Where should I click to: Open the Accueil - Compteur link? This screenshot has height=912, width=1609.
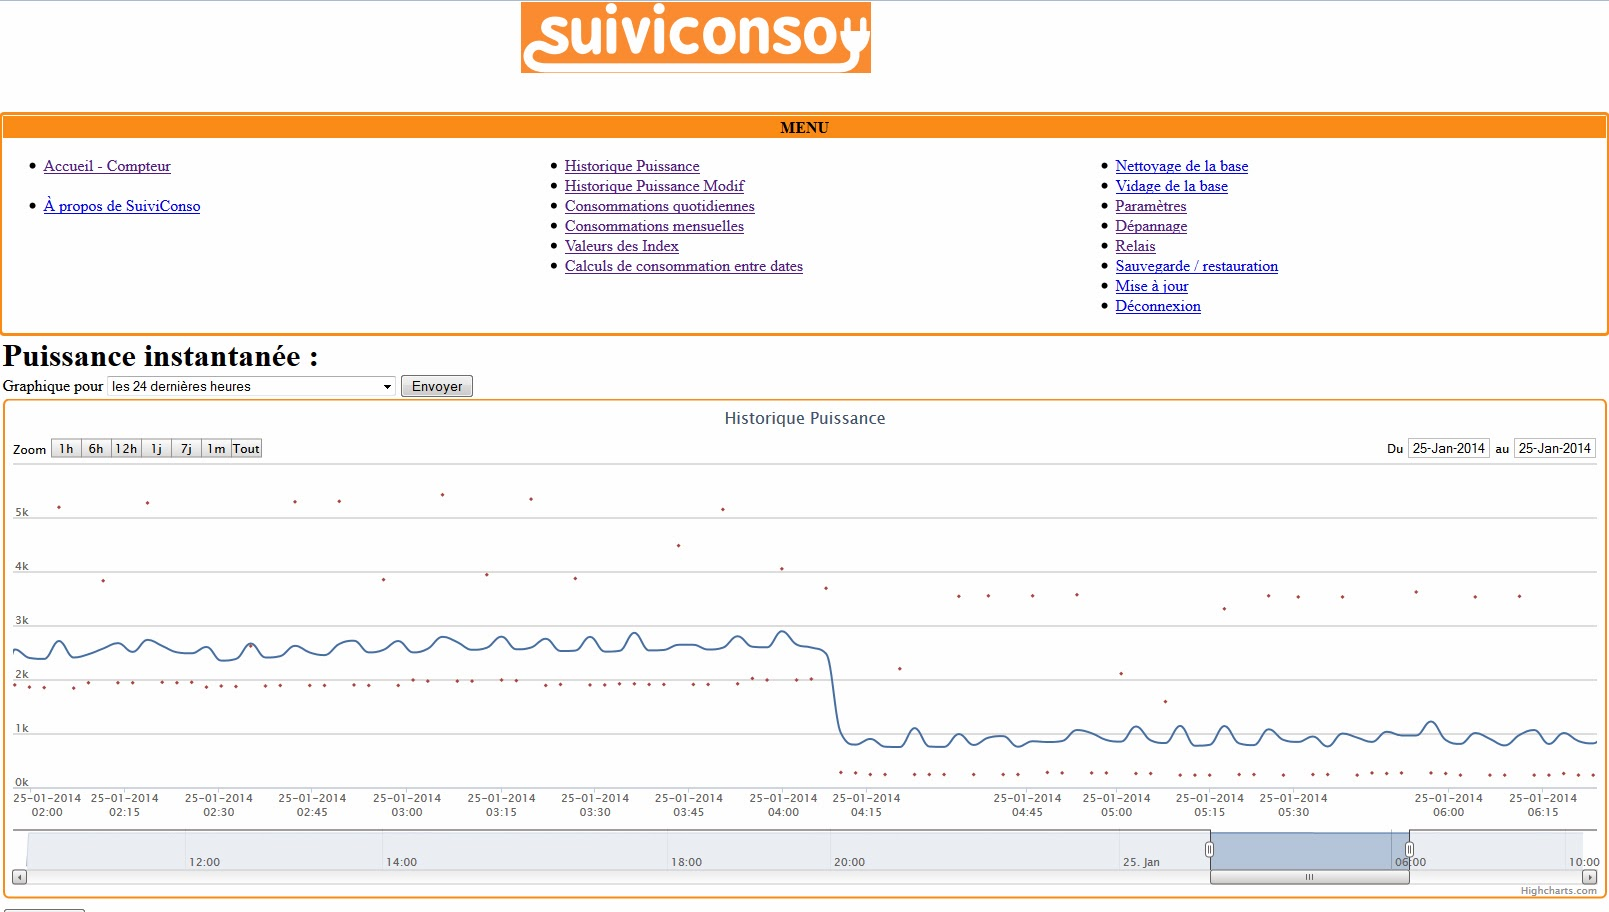107,166
